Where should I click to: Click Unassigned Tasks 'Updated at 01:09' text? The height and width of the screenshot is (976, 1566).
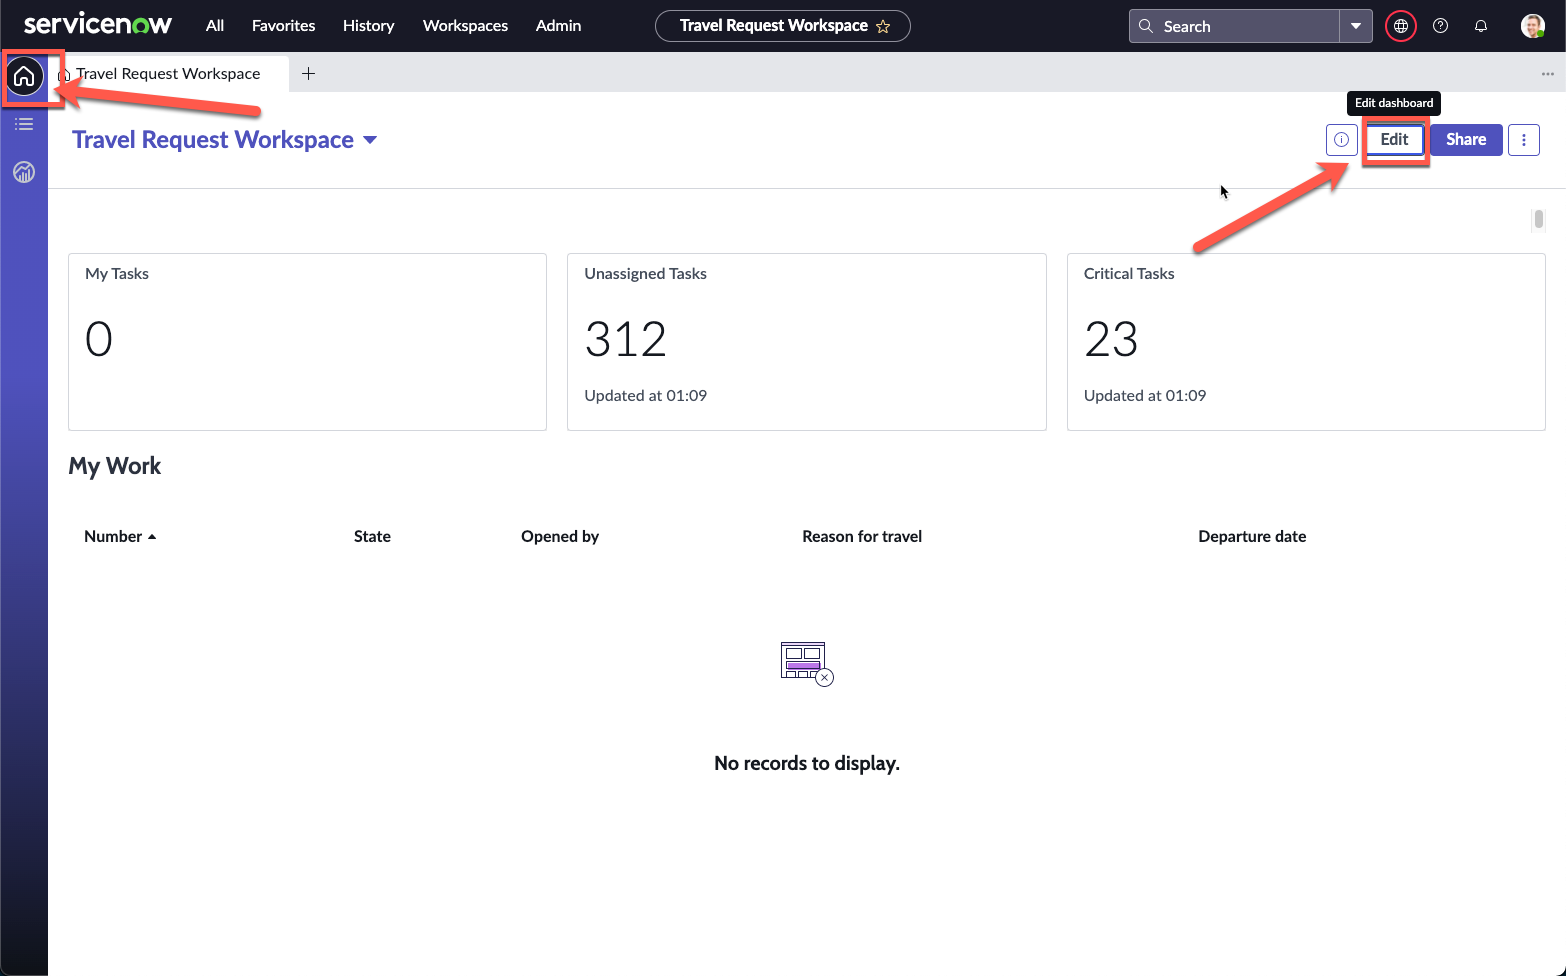(646, 396)
